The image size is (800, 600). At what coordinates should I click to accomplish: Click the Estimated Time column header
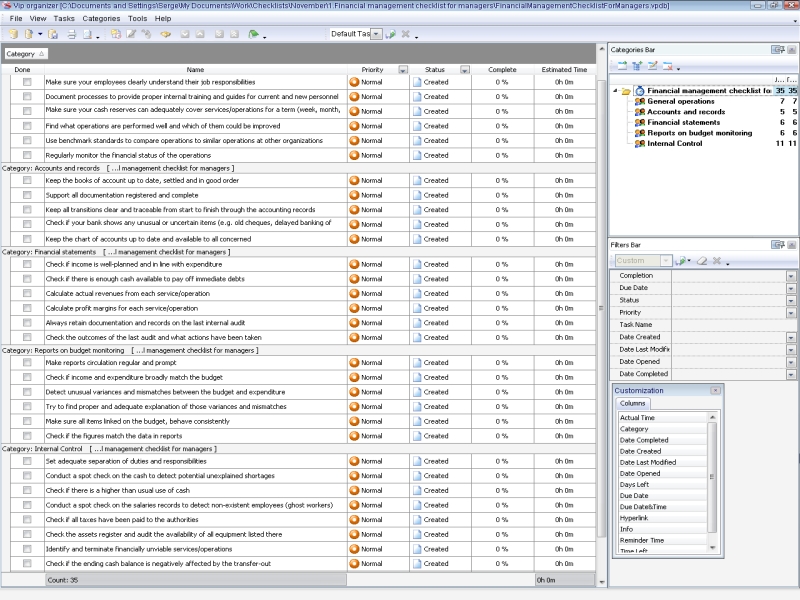pos(564,70)
